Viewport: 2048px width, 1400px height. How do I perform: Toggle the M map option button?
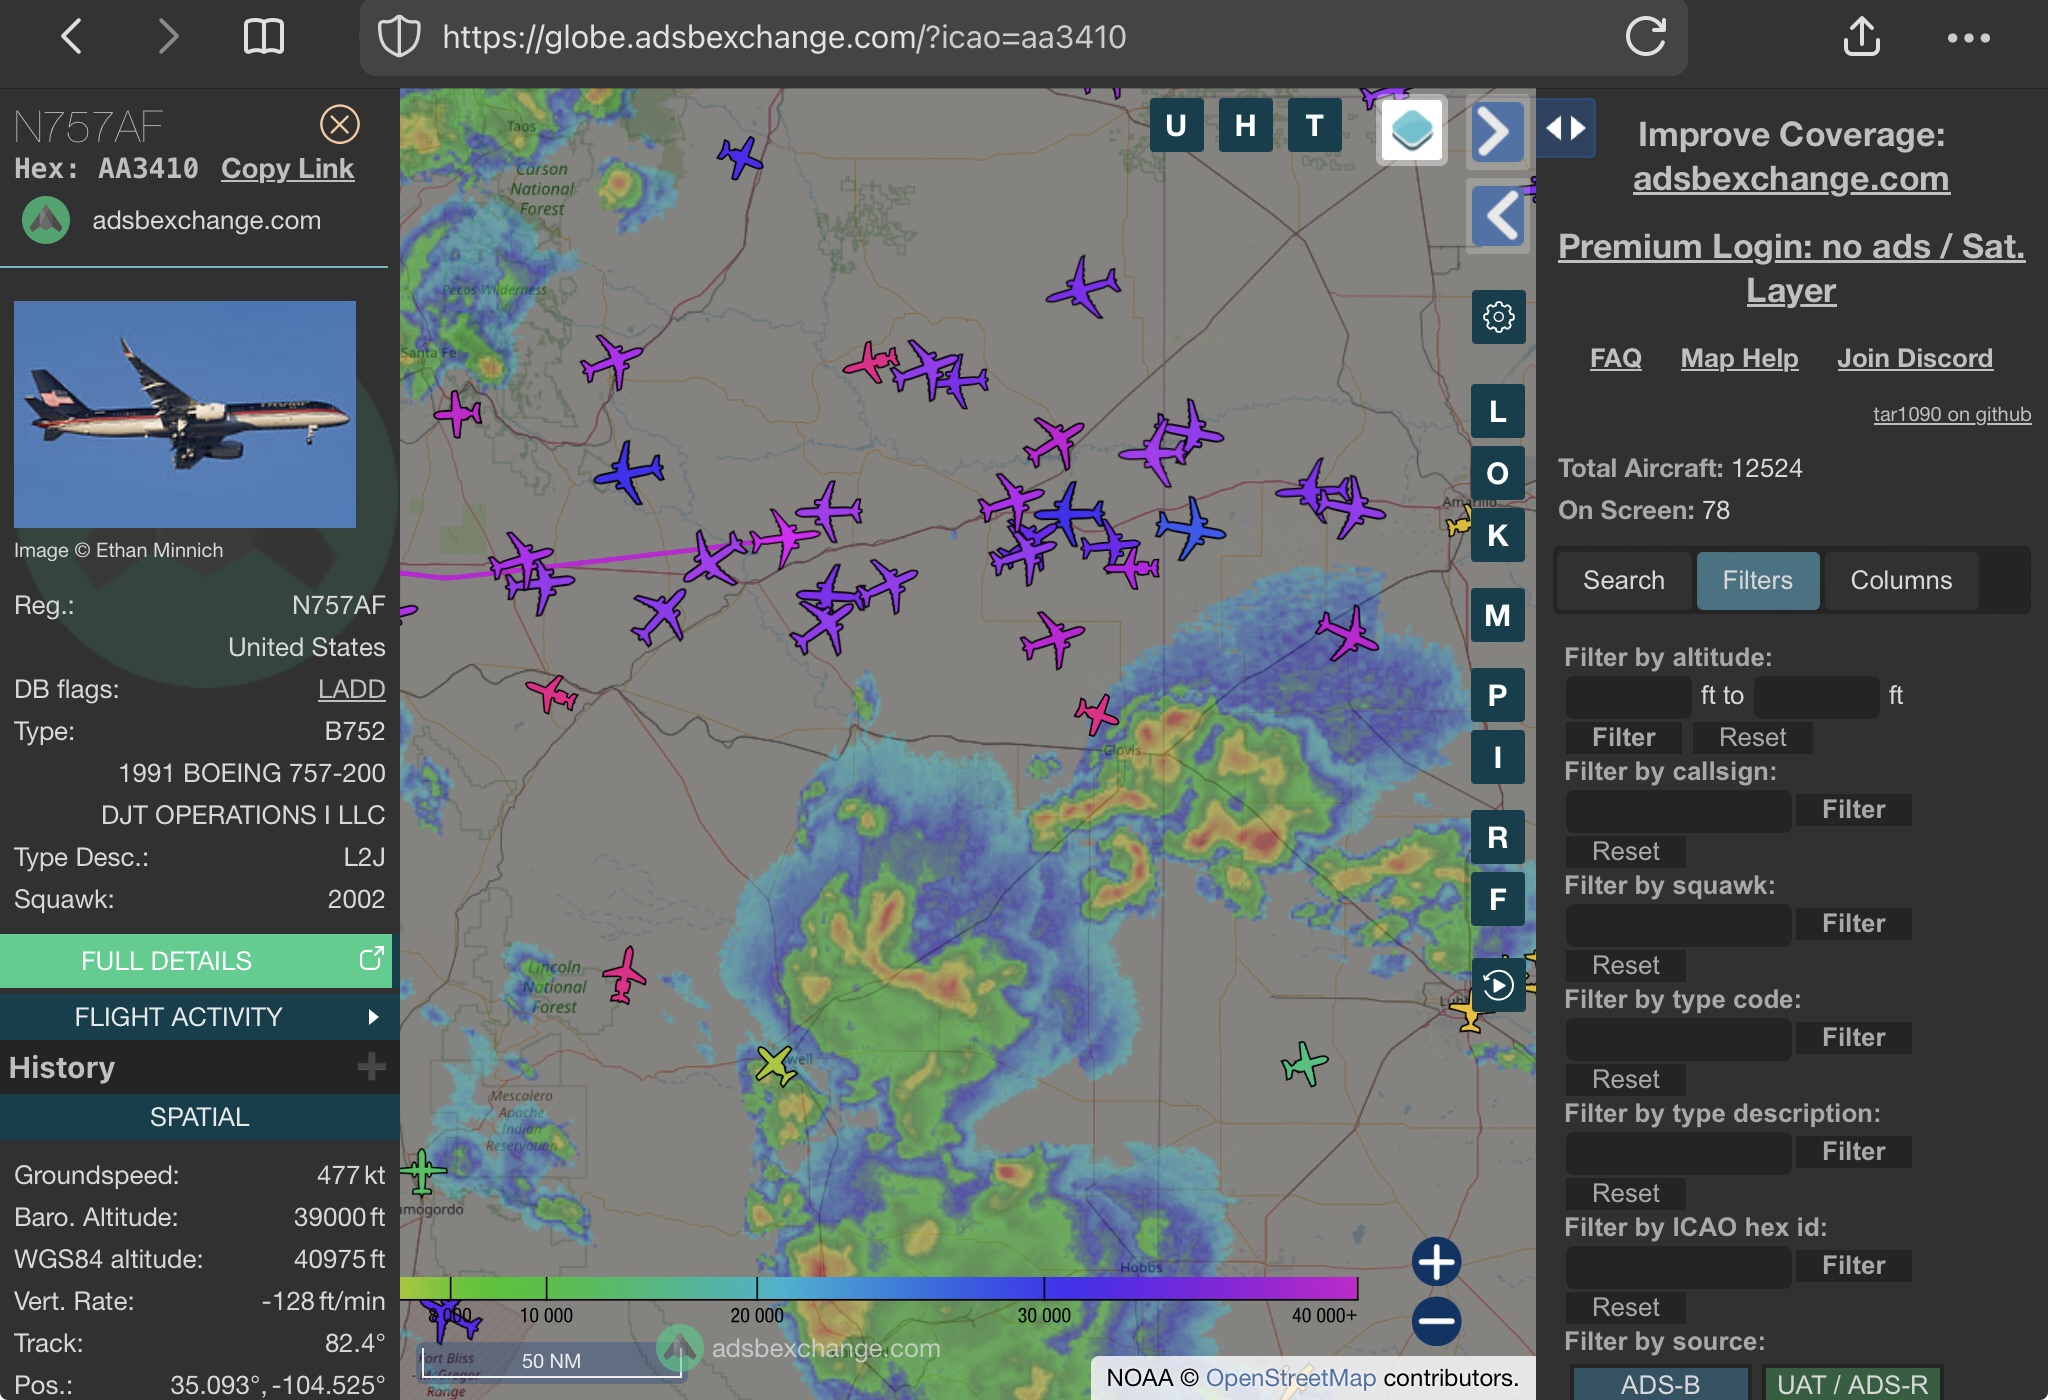click(x=1498, y=615)
